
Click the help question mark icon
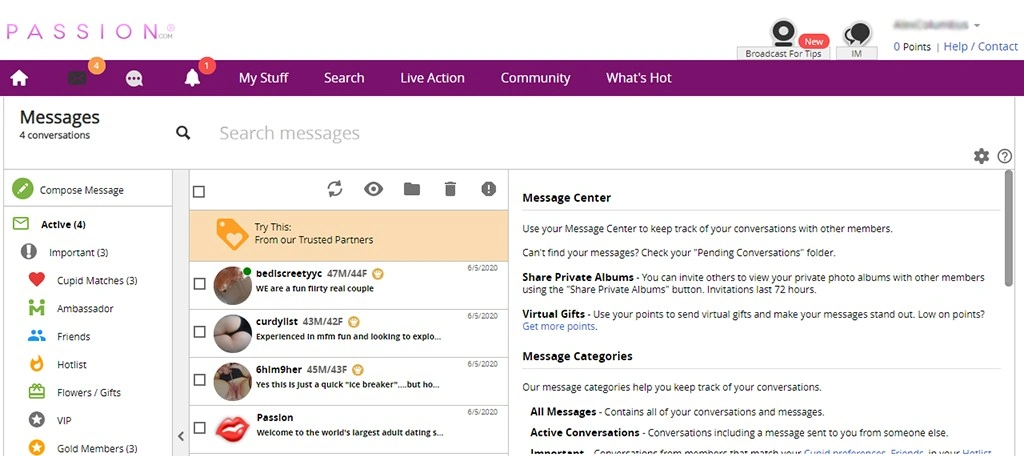click(1004, 156)
